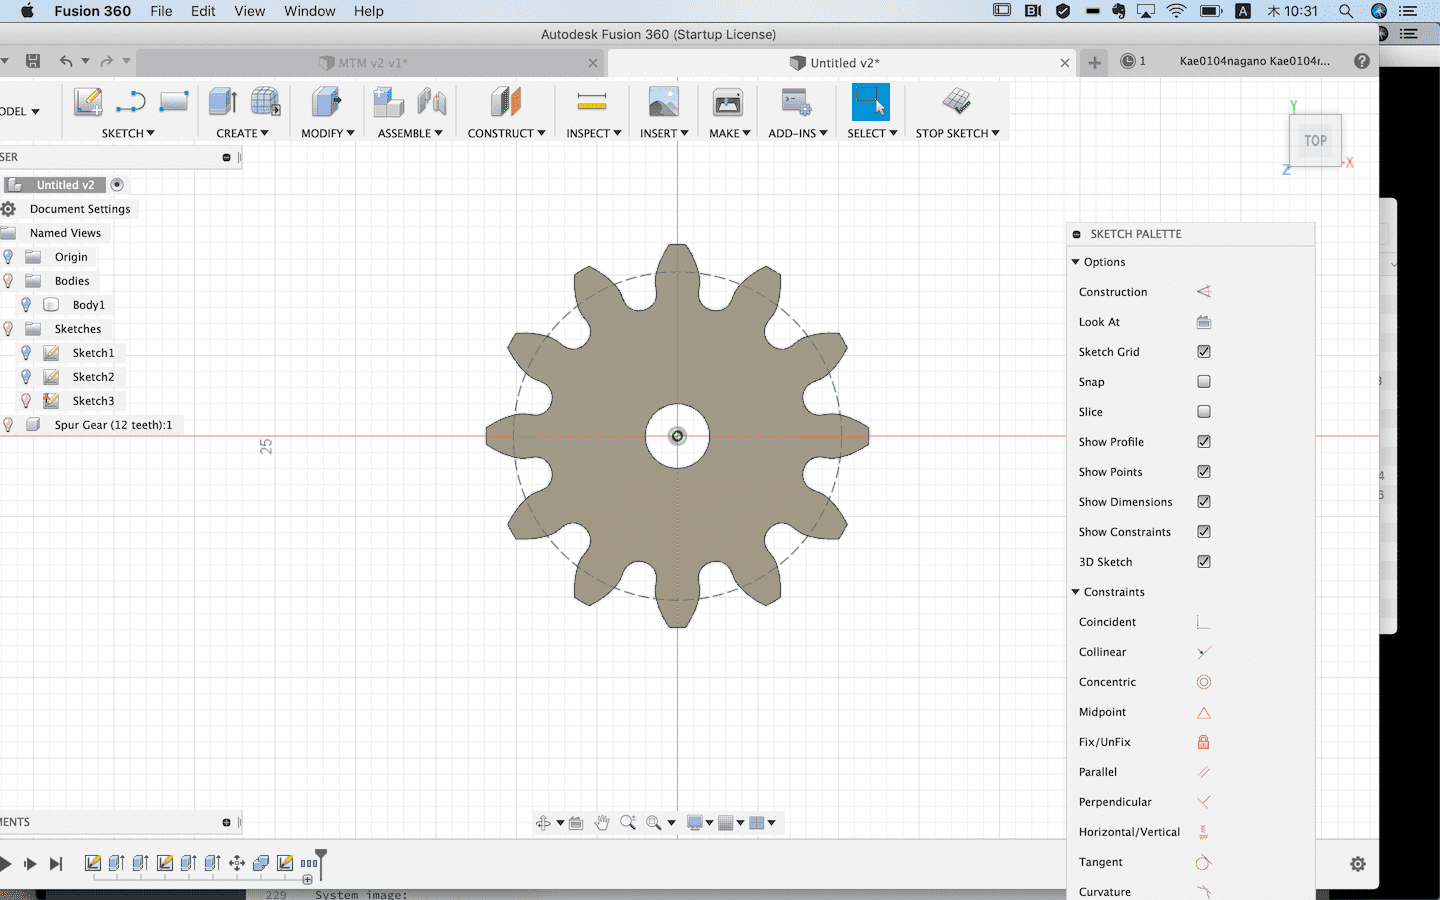Toggle the Show Points checkbox
Viewport: 1440px width, 900px height.
tap(1204, 472)
